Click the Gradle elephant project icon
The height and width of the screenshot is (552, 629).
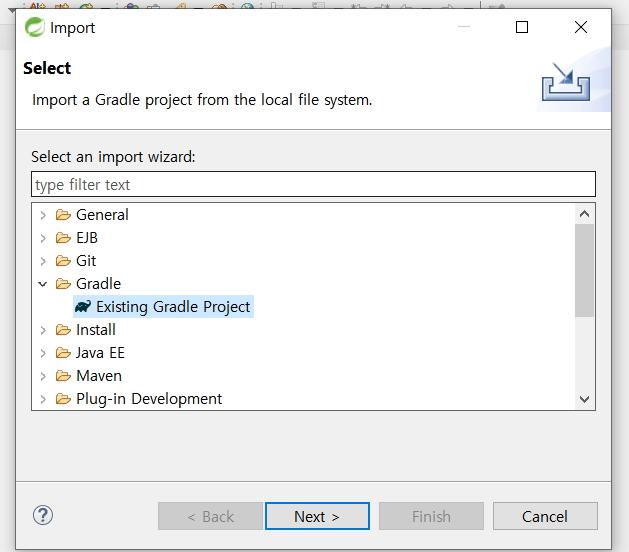tap(83, 306)
